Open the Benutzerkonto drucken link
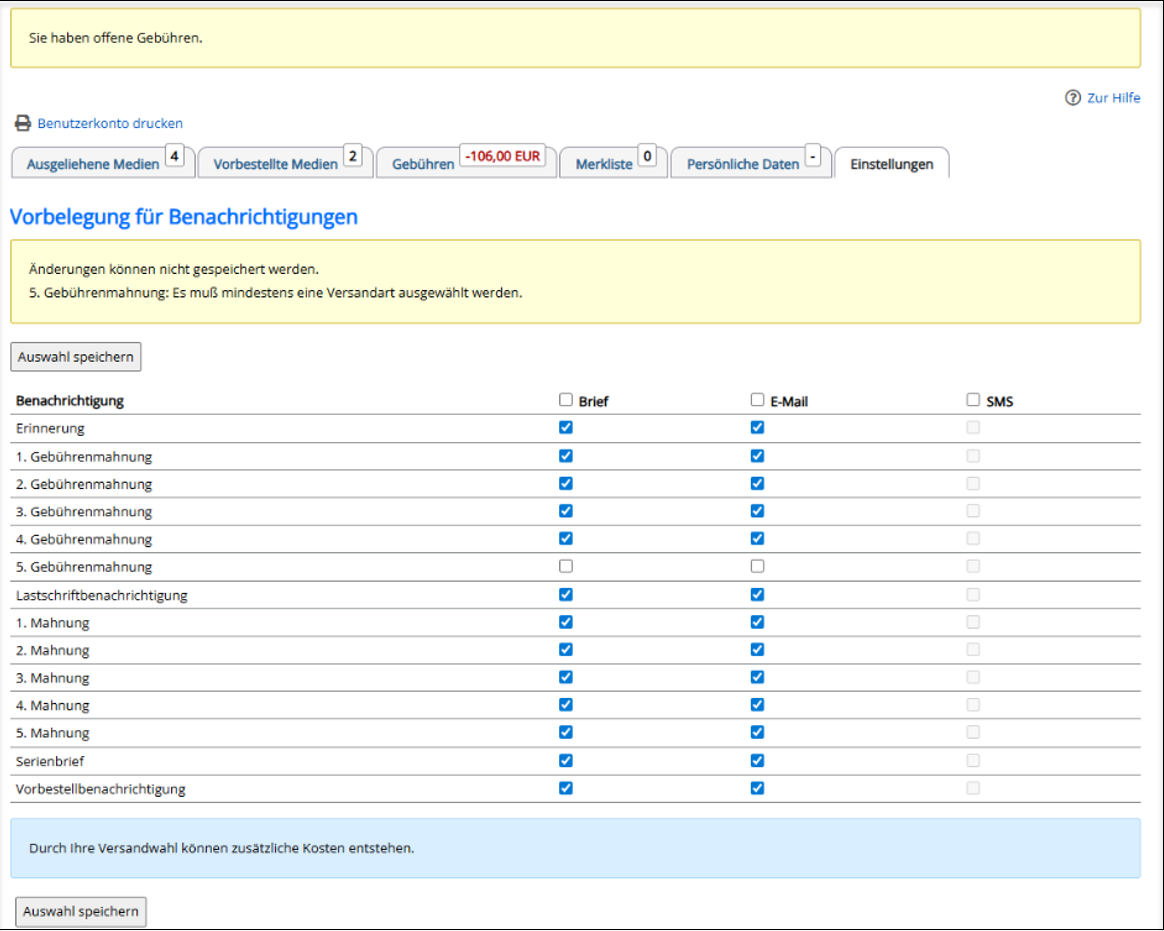The width and height of the screenshot is (1164, 931). (x=110, y=124)
